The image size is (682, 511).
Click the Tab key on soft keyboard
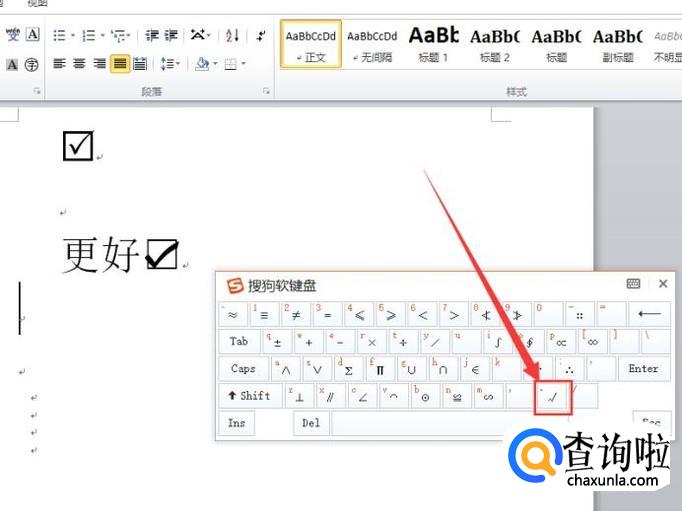point(238,341)
